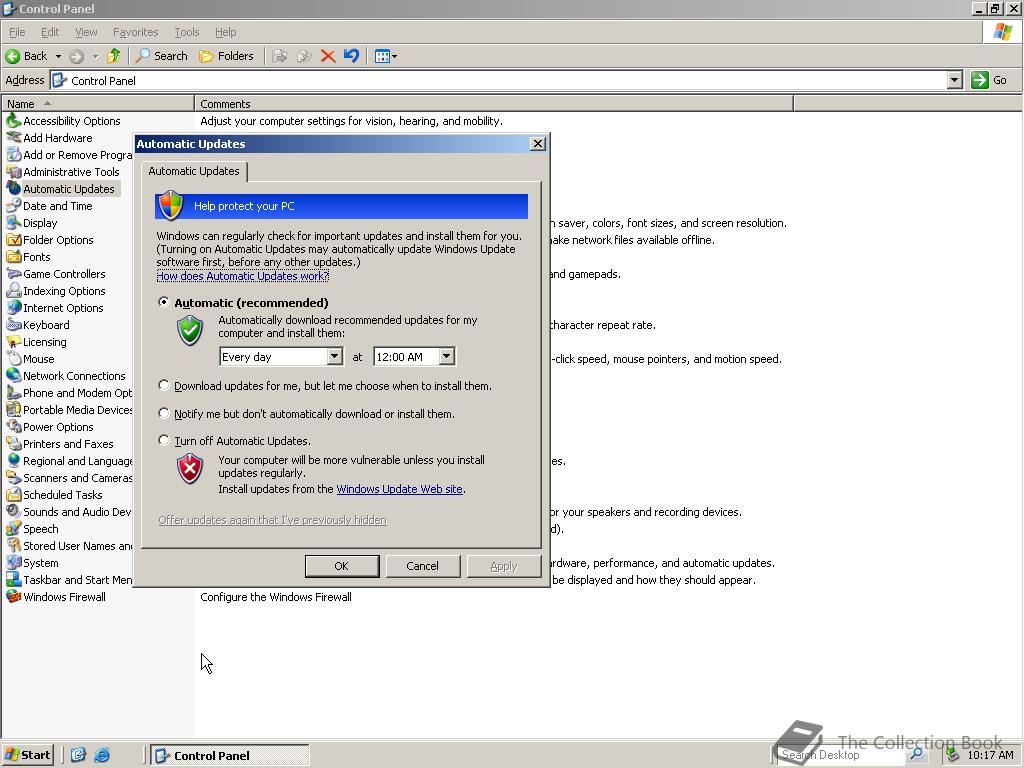Open the Administrative Tools icon

coord(14,172)
